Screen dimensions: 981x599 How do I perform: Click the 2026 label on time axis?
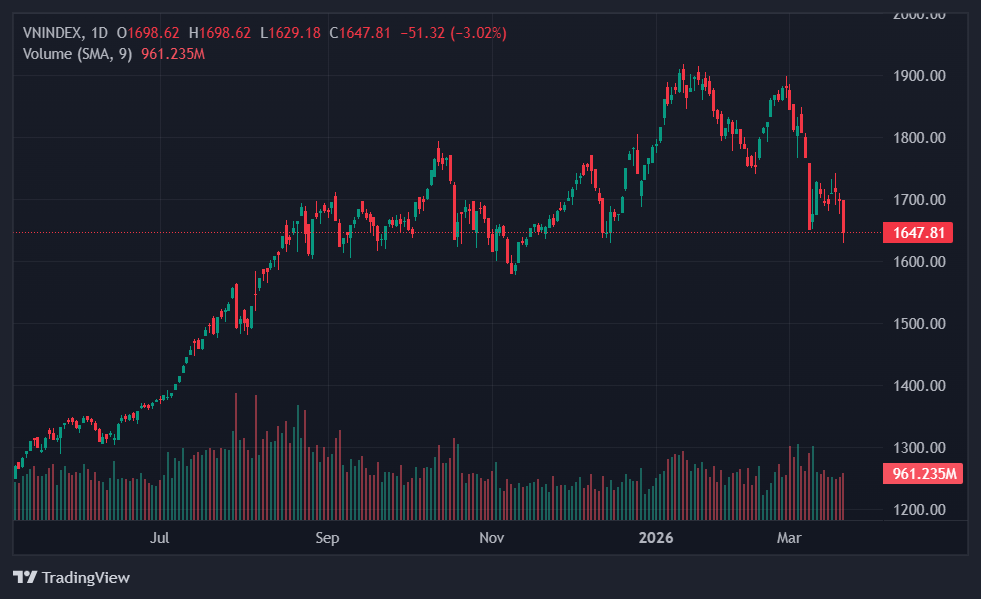point(656,538)
